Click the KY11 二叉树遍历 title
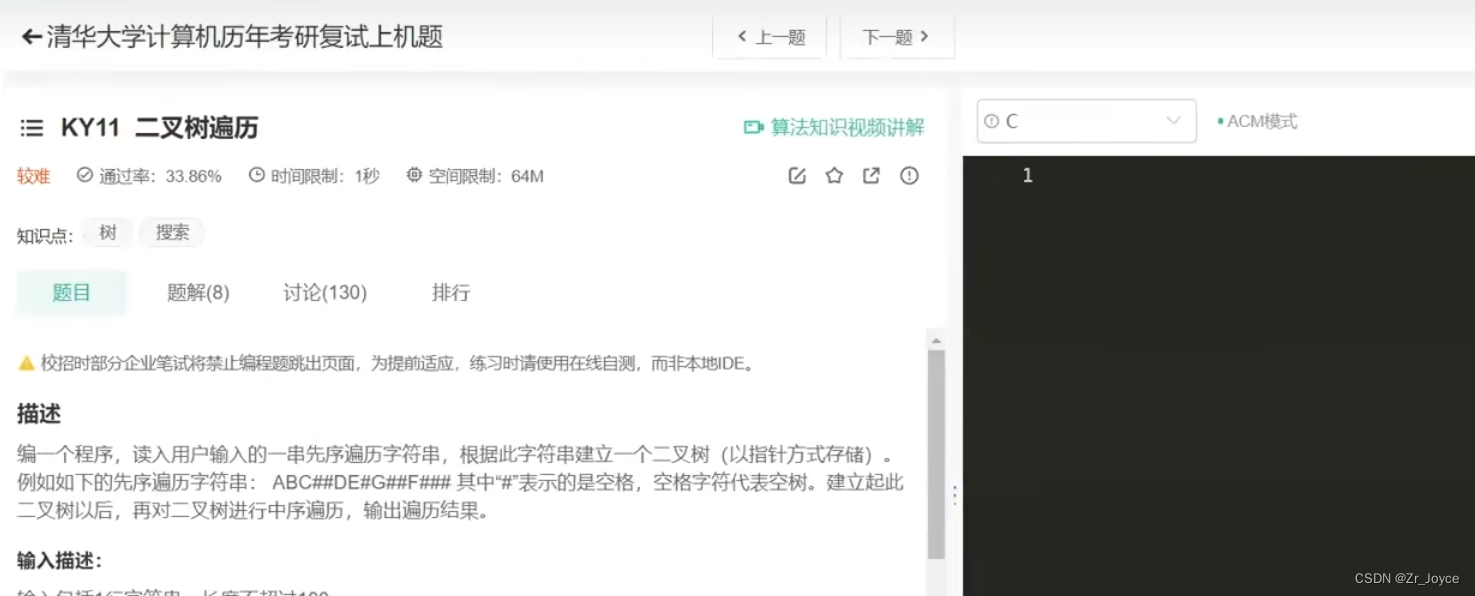This screenshot has width=1475, height=596. (160, 128)
